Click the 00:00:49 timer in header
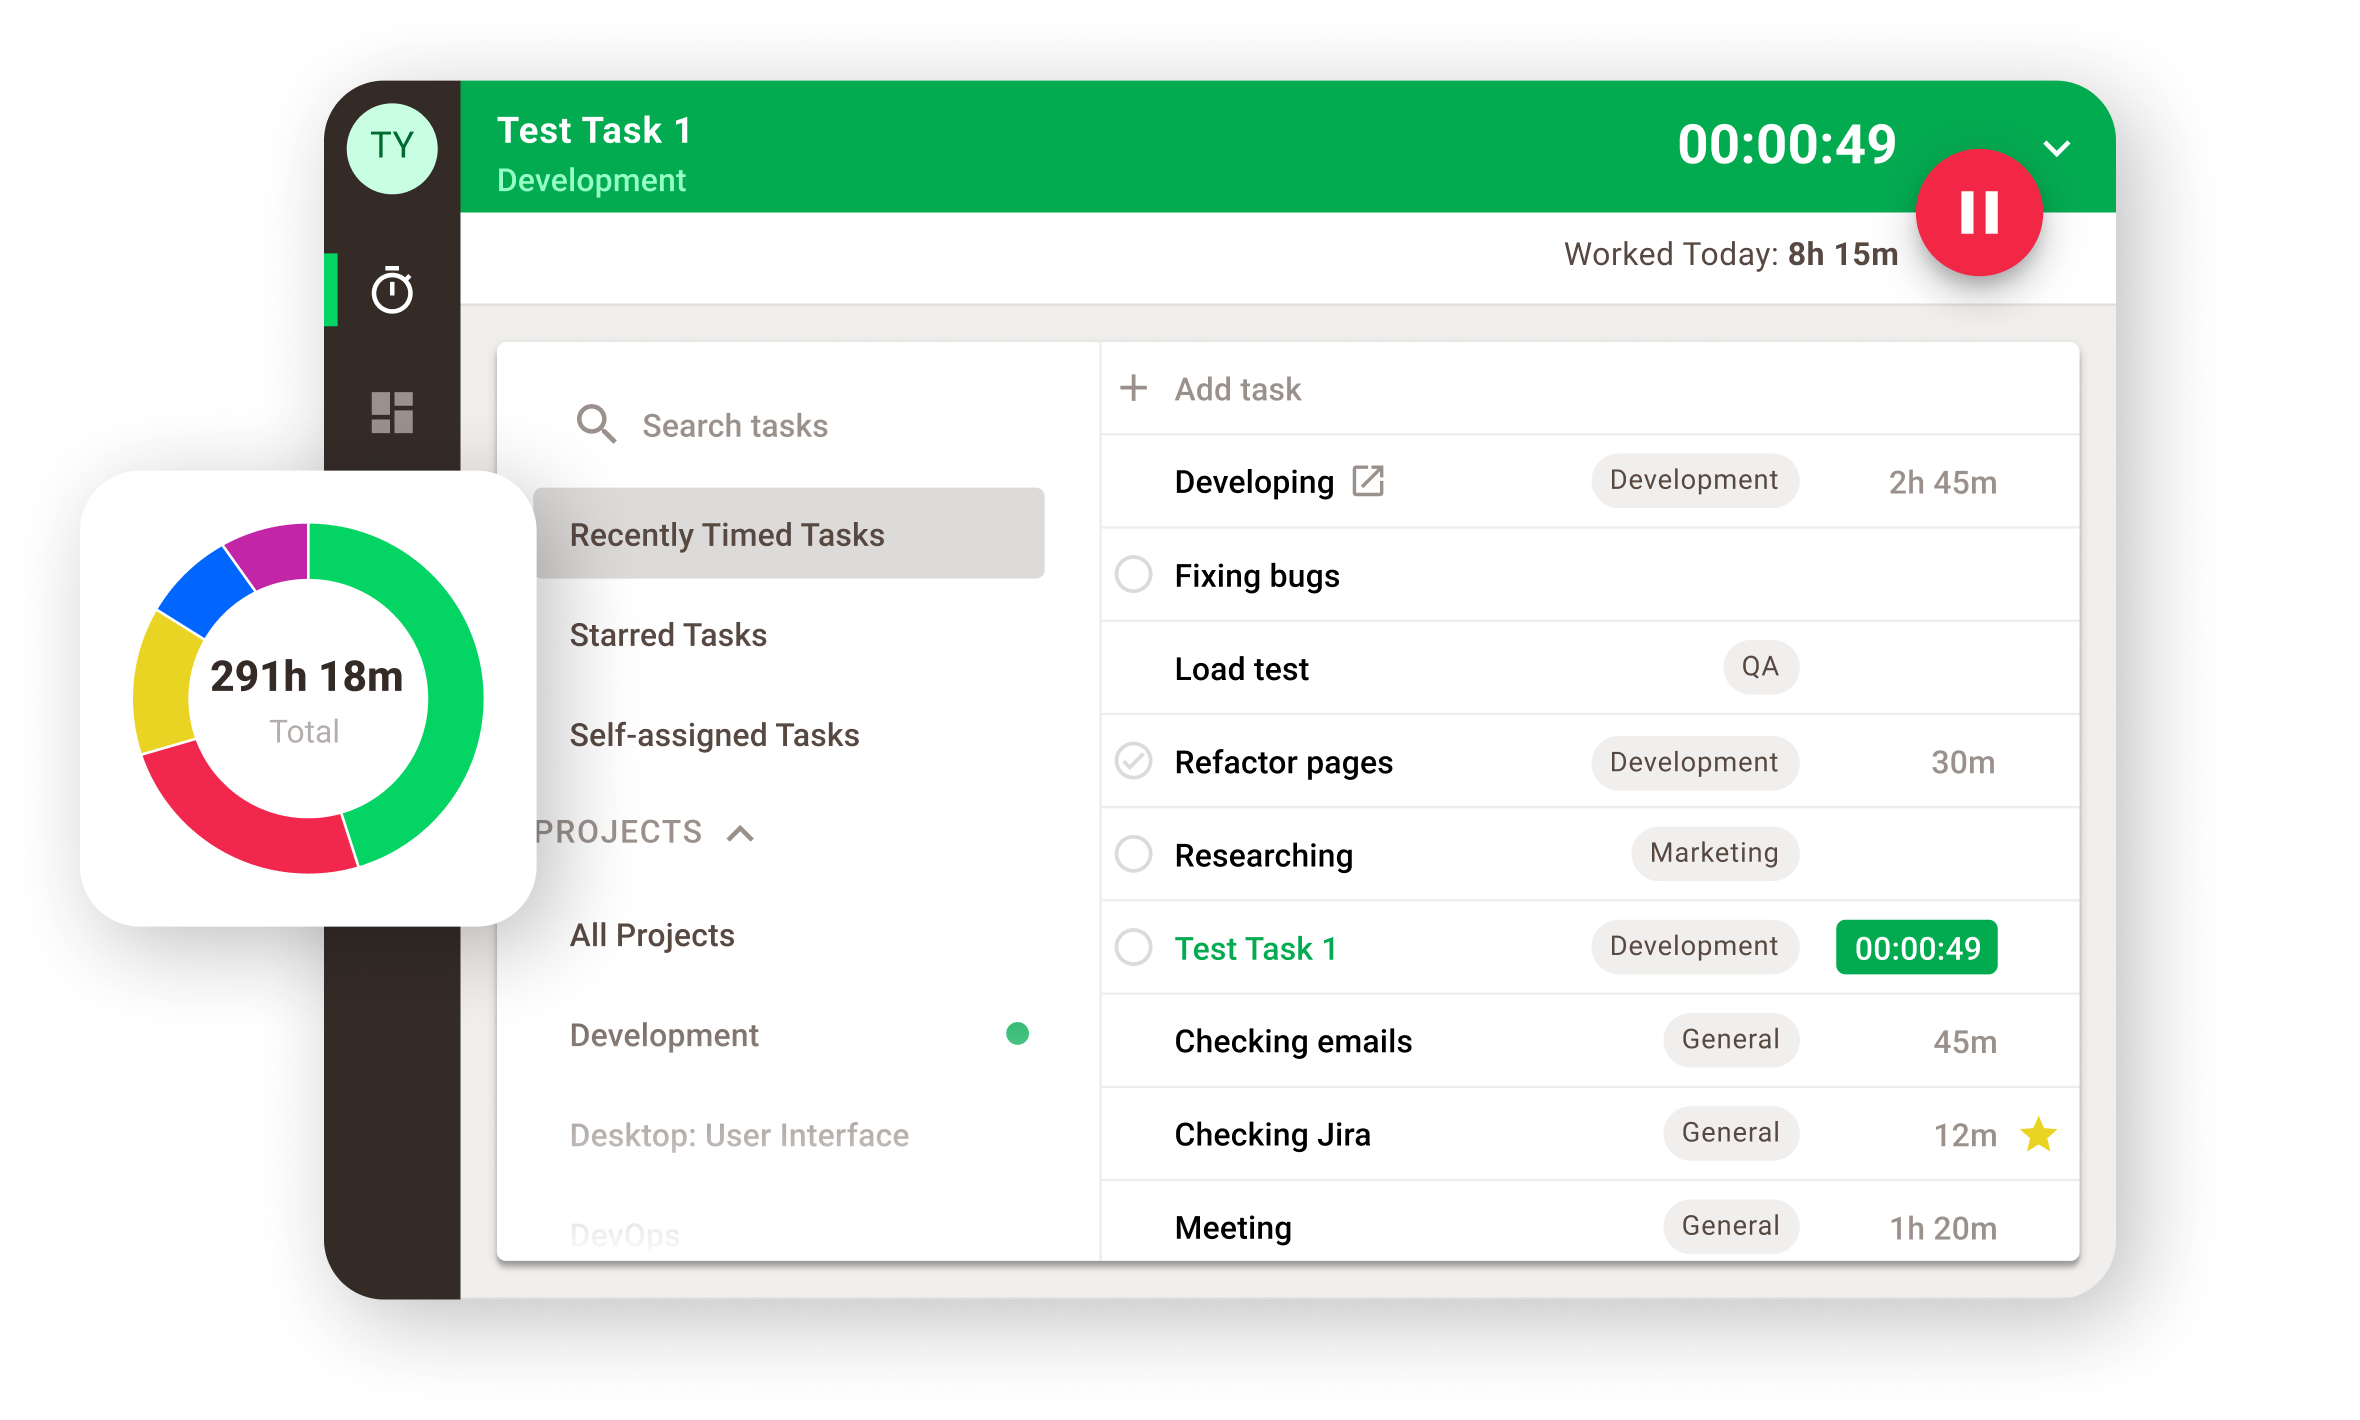 tap(1787, 144)
